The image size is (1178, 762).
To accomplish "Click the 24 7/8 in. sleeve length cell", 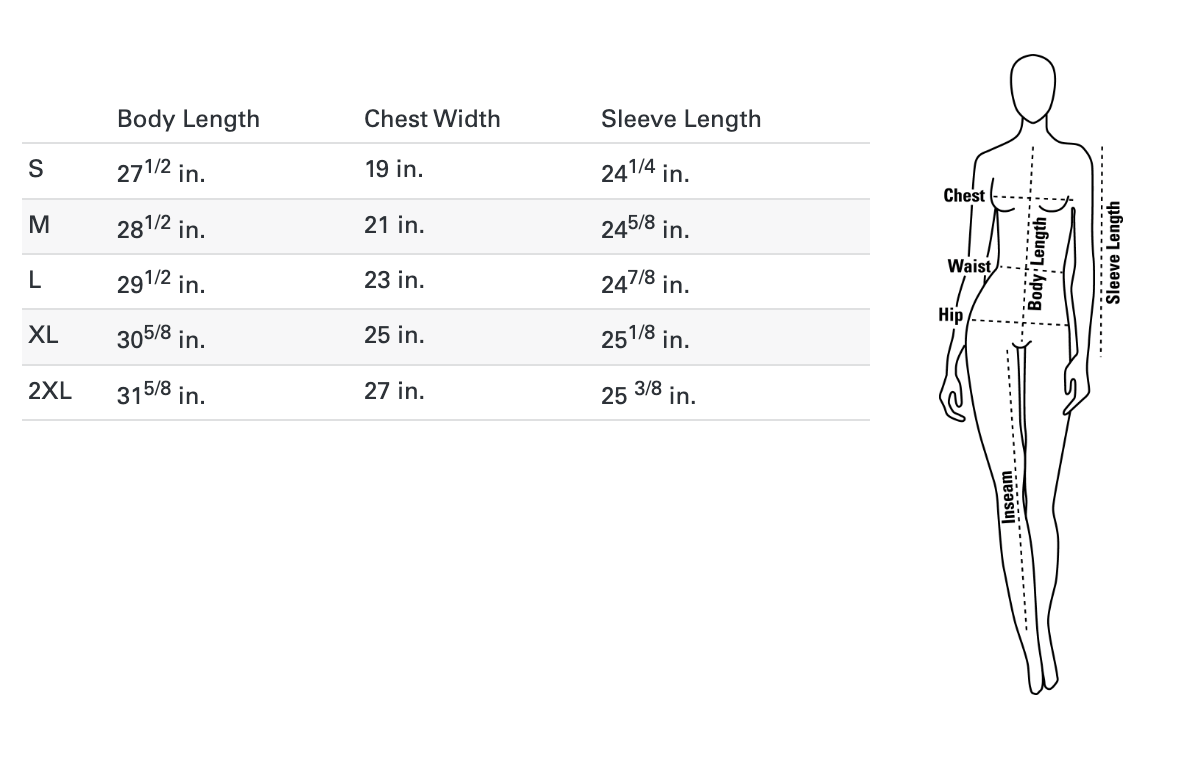I will (645, 283).
